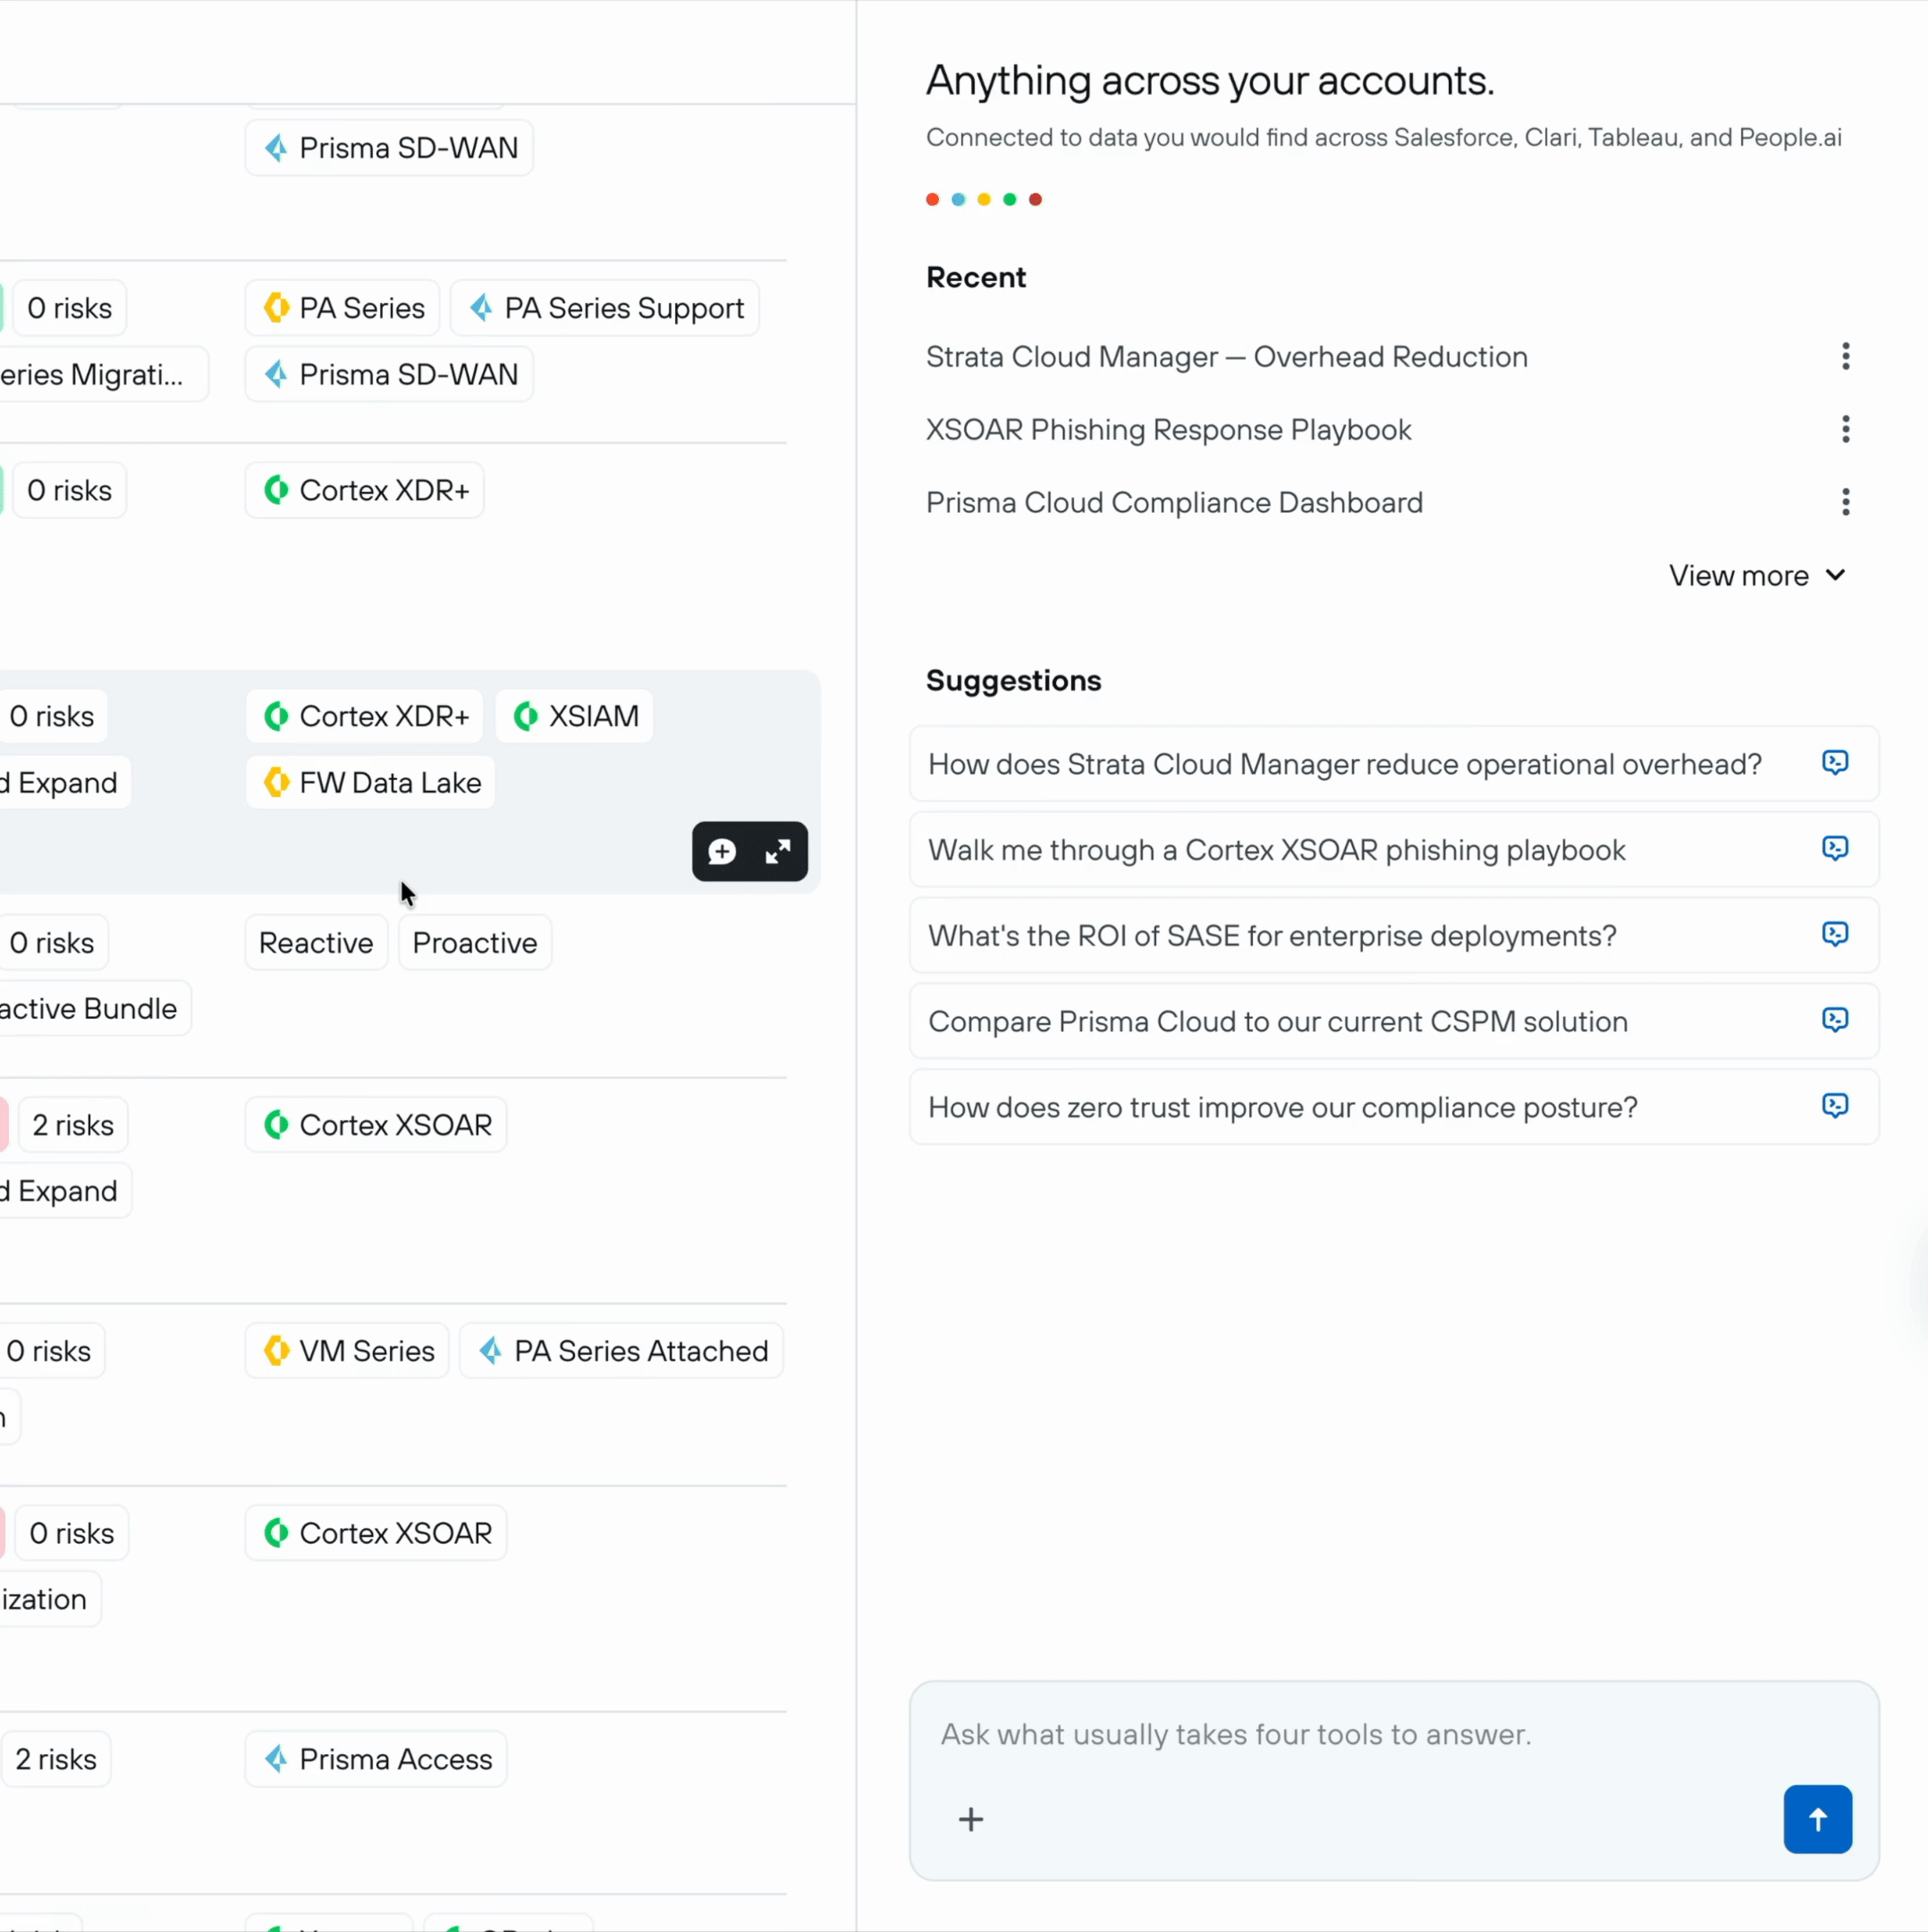Click the PA Series product icon
Viewport: 1928px width, 1932px height.
(277, 308)
